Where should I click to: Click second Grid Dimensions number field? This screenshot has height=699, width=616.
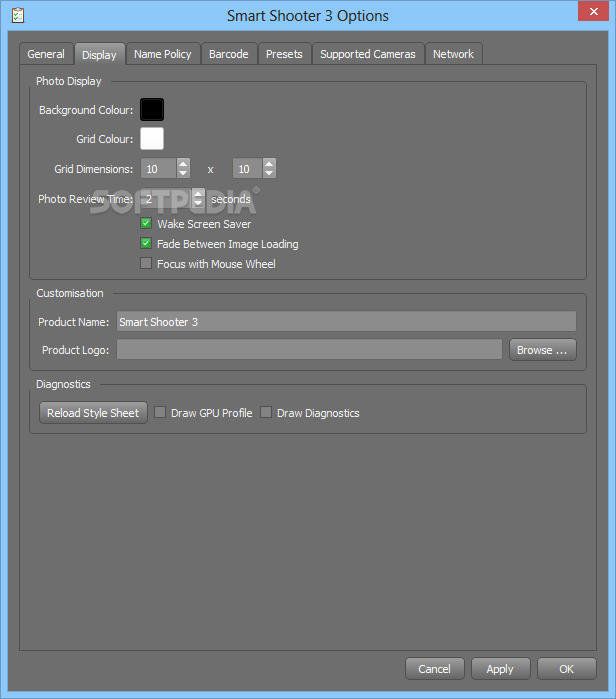tap(248, 169)
